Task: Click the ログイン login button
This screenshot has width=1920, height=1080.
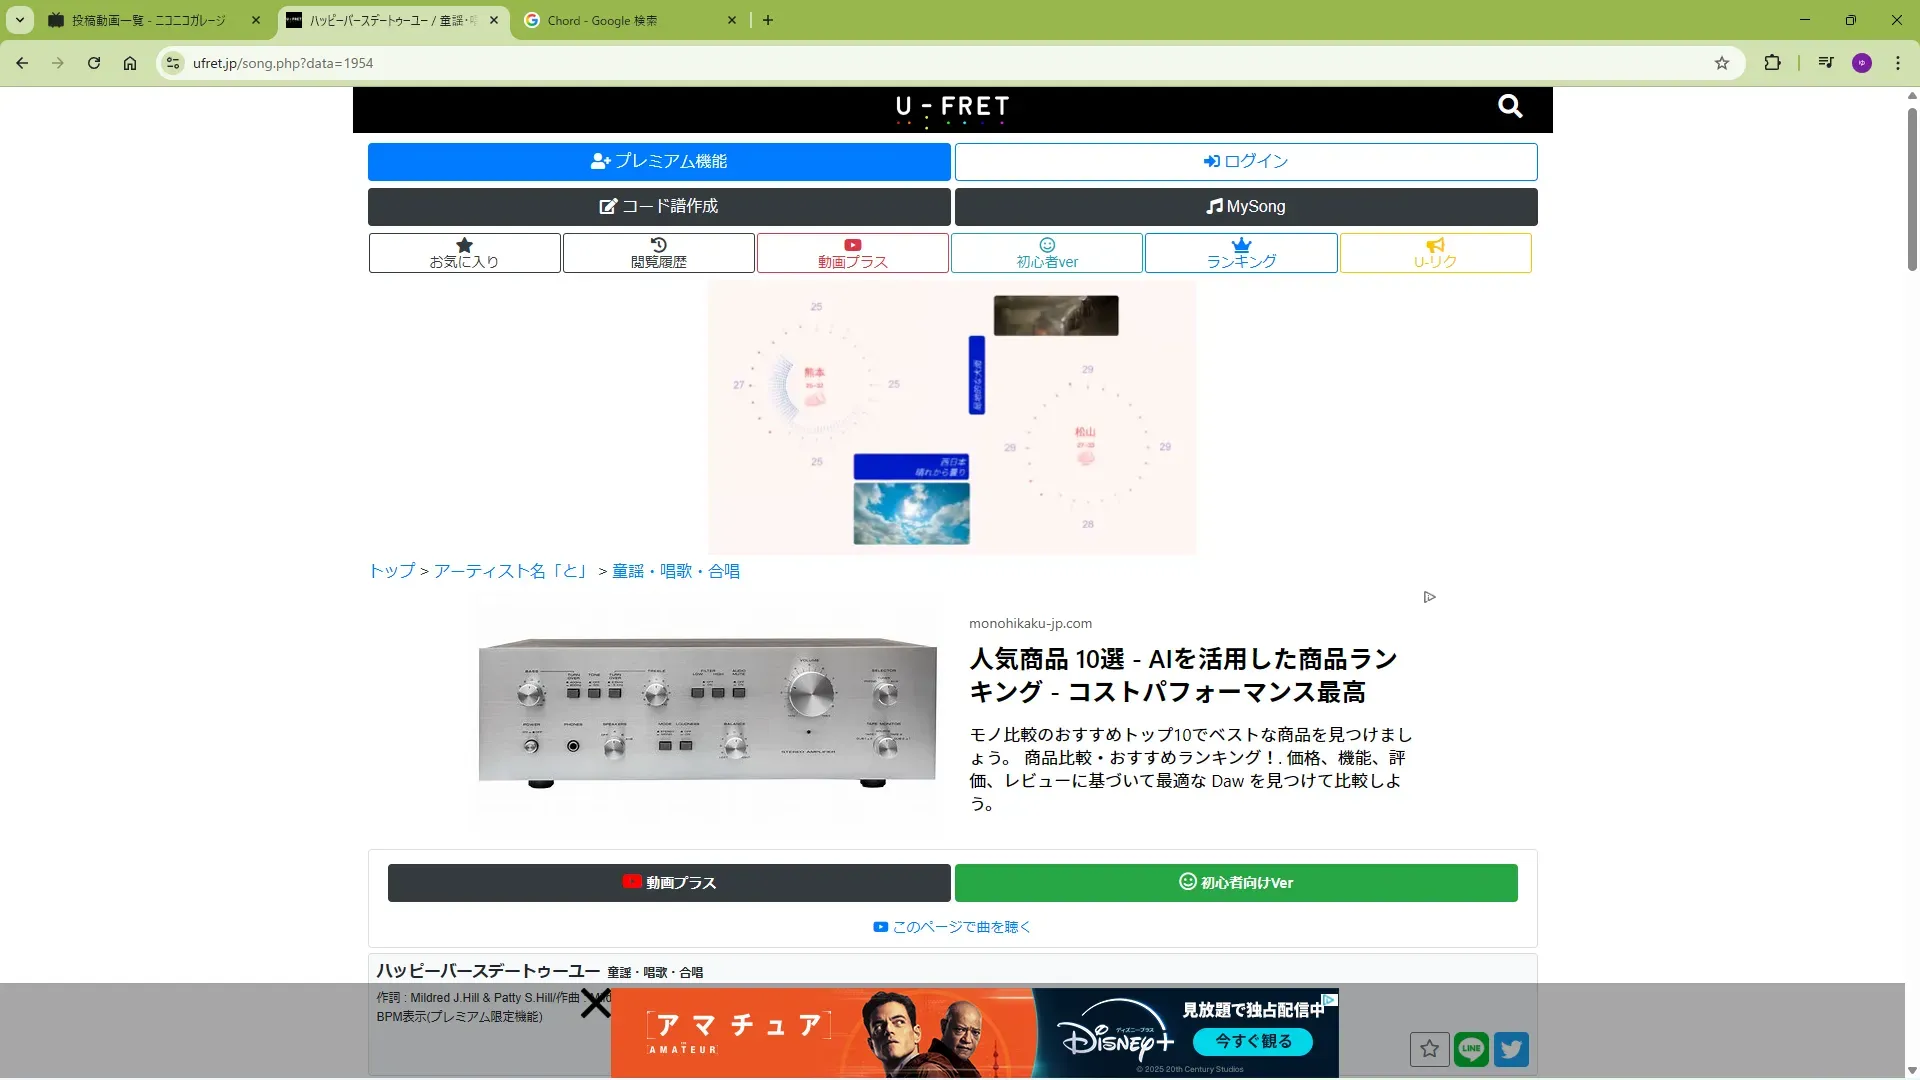Action: 1246,161
